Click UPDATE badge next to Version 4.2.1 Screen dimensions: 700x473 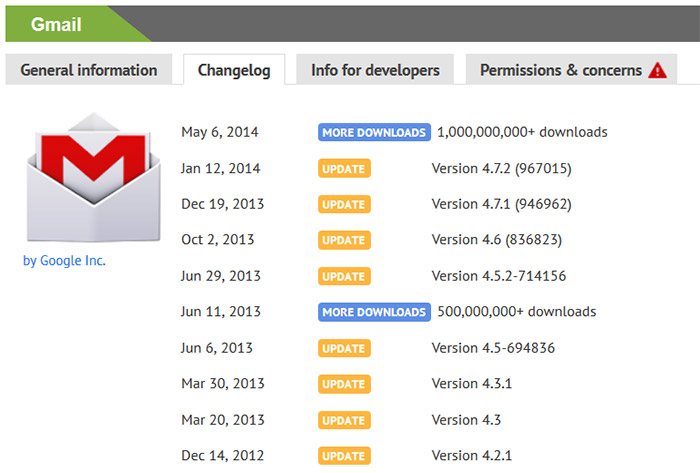coord(344,456)
